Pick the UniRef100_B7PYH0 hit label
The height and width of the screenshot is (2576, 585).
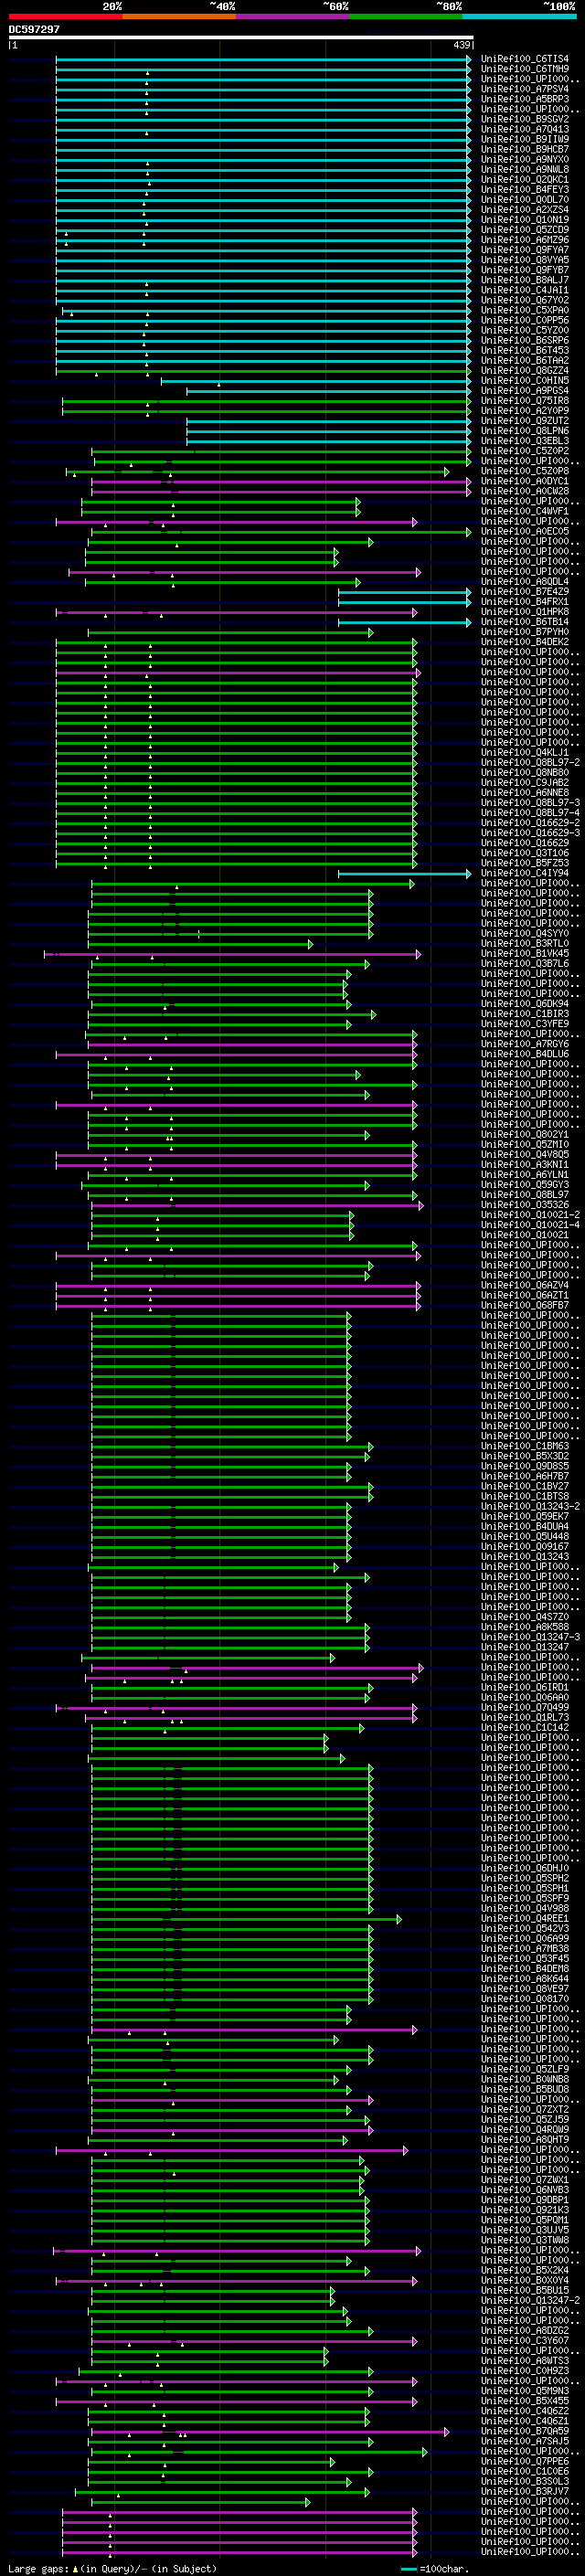tap(525, 632)
